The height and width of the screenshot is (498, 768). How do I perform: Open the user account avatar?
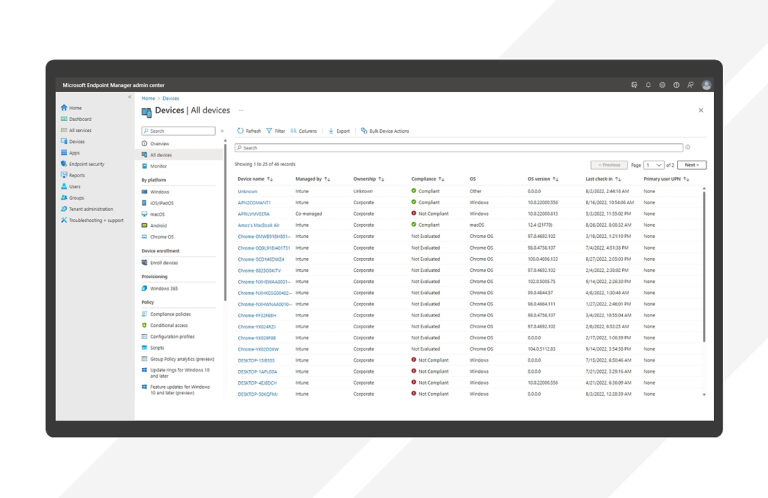706,85
